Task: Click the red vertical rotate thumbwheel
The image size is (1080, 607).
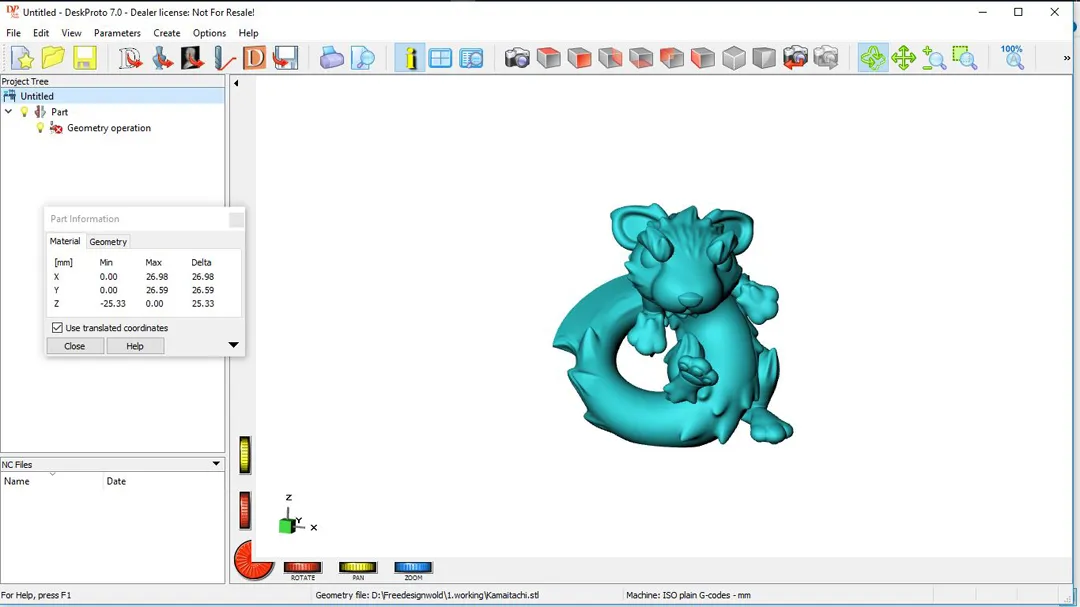Action: [x=245, y=511]
